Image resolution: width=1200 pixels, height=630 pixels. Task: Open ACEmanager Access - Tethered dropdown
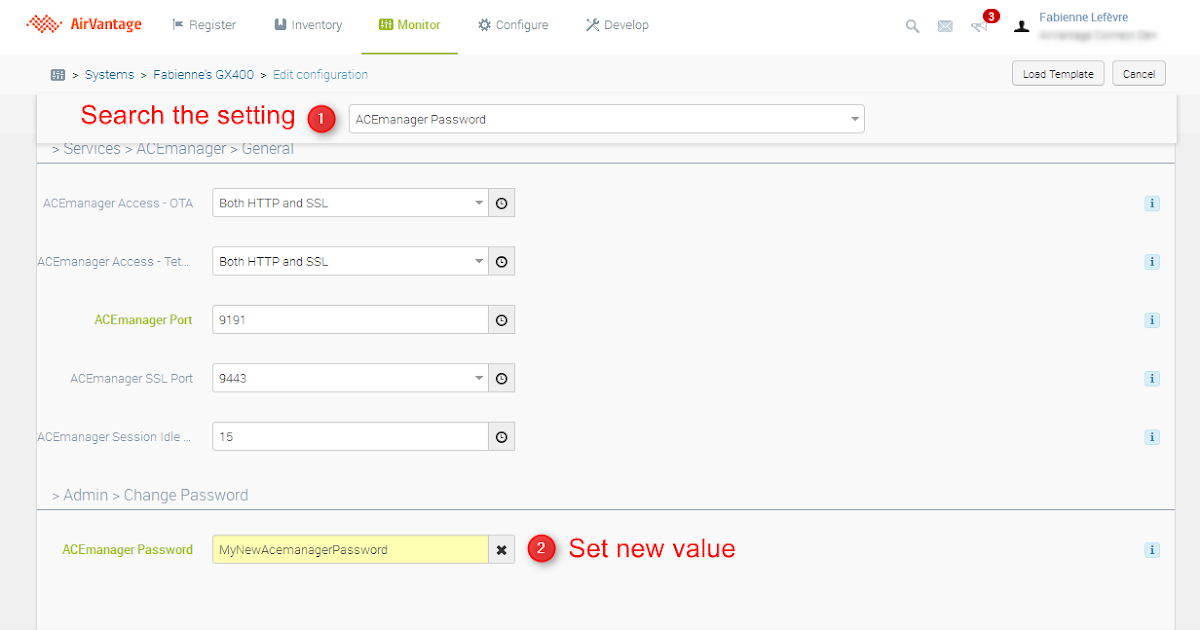350,261
